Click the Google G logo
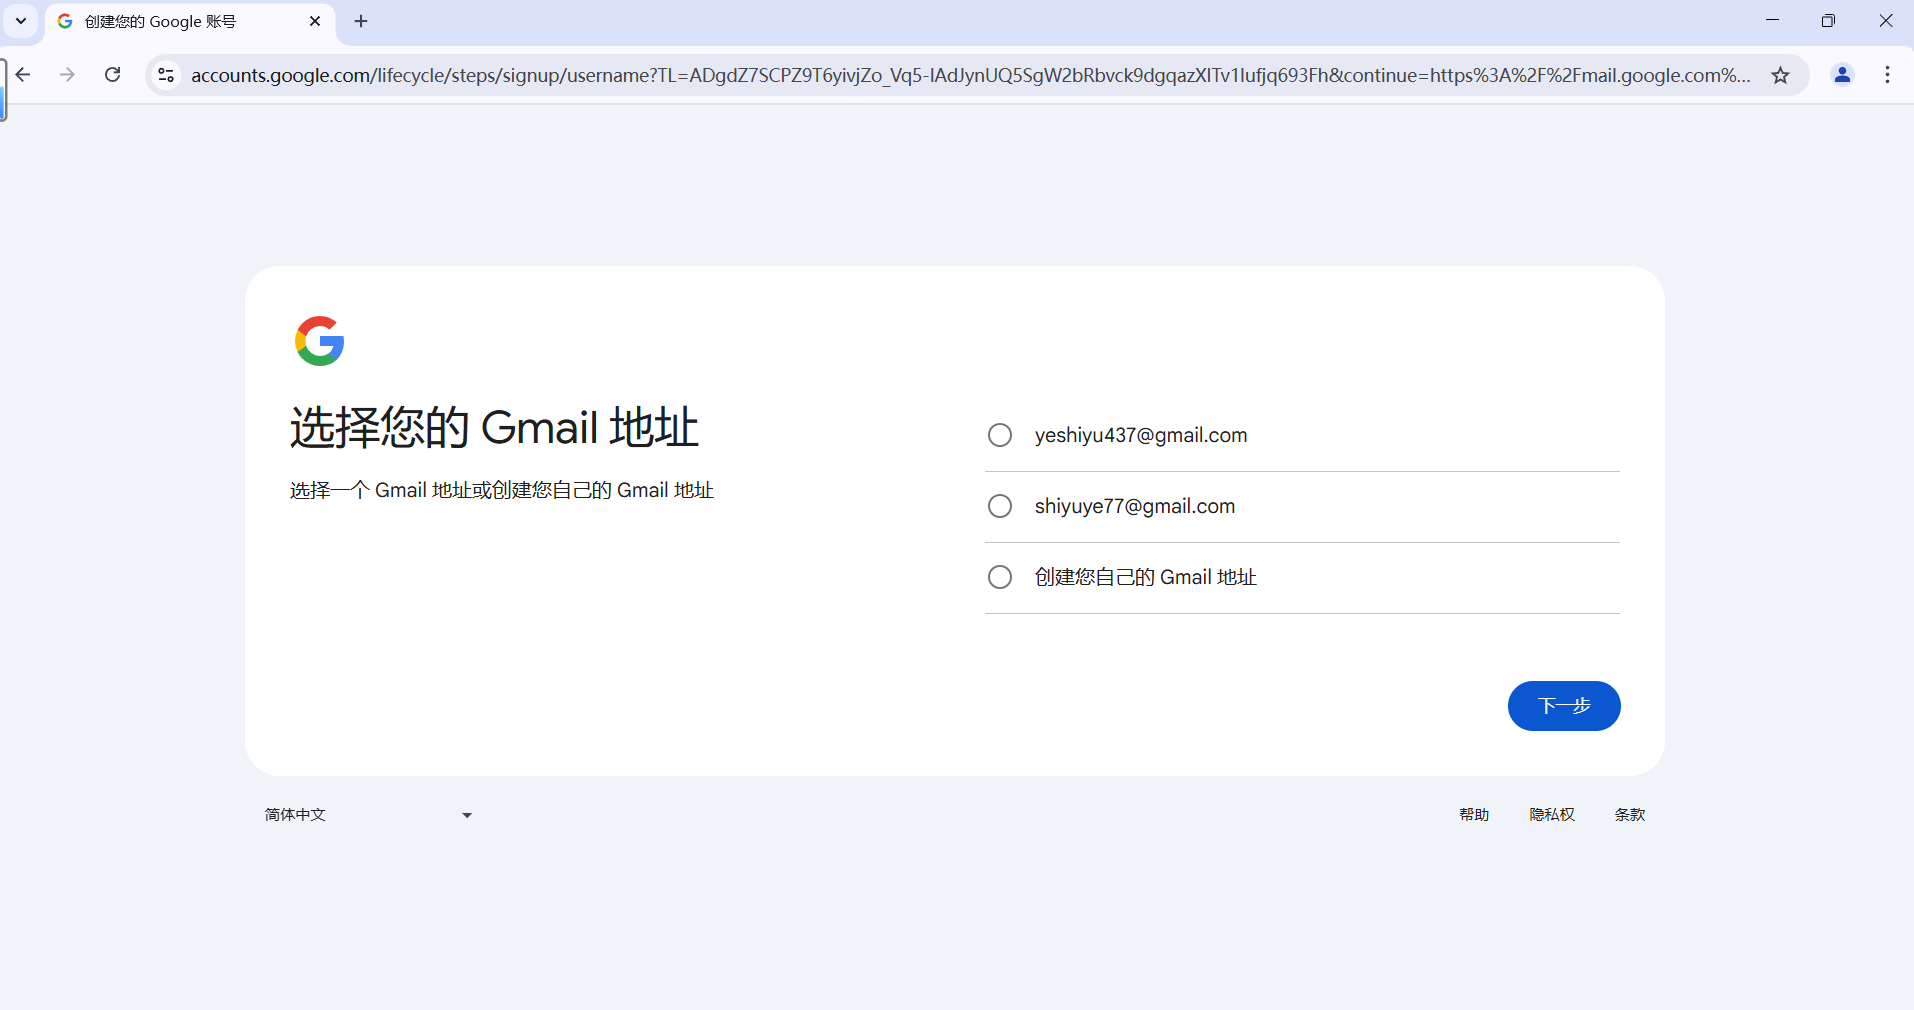 [x=320, y=341]
